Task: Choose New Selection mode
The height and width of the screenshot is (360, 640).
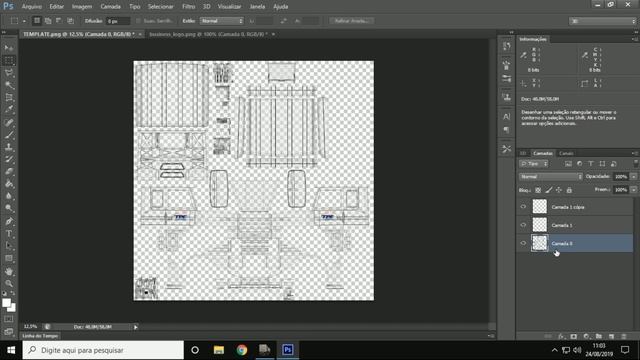Action: [37, 20]
